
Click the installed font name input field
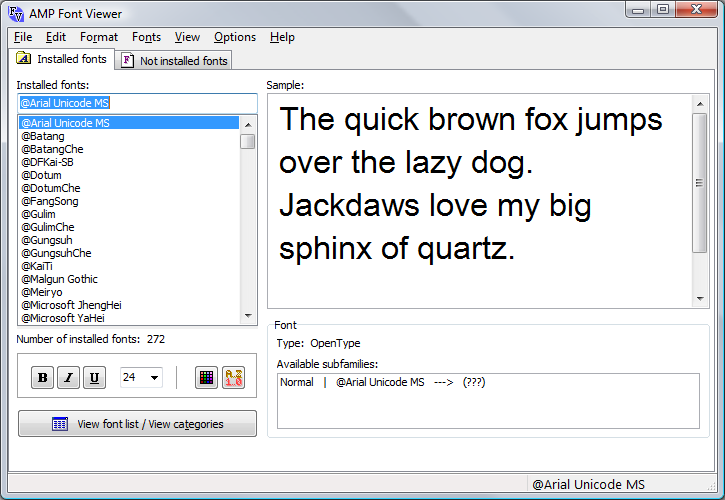pyautogui.click(x=137, y=103)
